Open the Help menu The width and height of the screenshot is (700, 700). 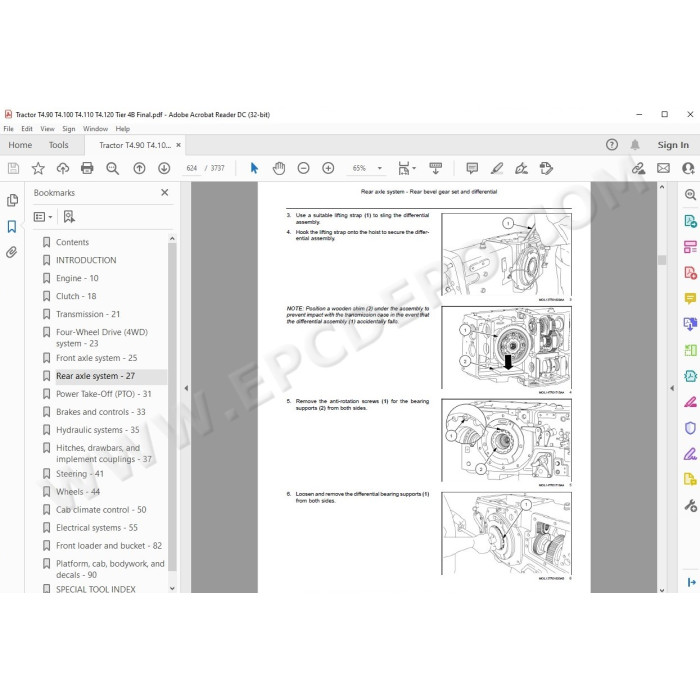[x=123, y=129]
